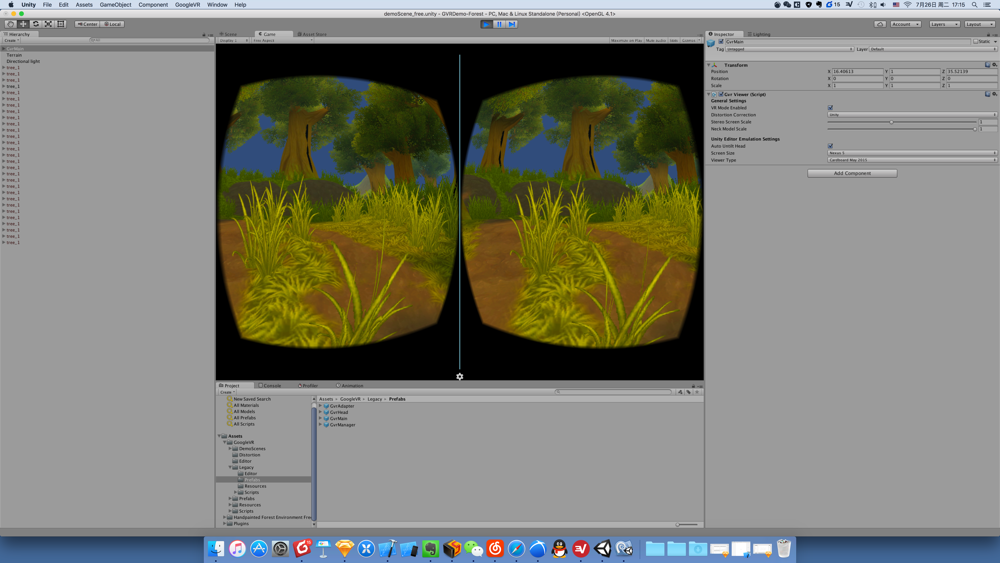The height and width of the screenshot is (563, 1000).
Task: Select the Scale tool in toolbar
Action: 48,24
